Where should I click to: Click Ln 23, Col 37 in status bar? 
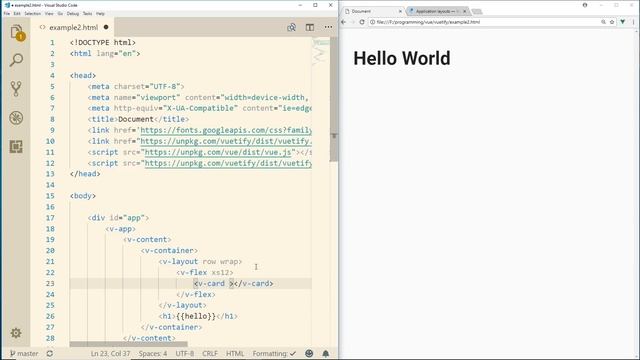coord(110,353)
